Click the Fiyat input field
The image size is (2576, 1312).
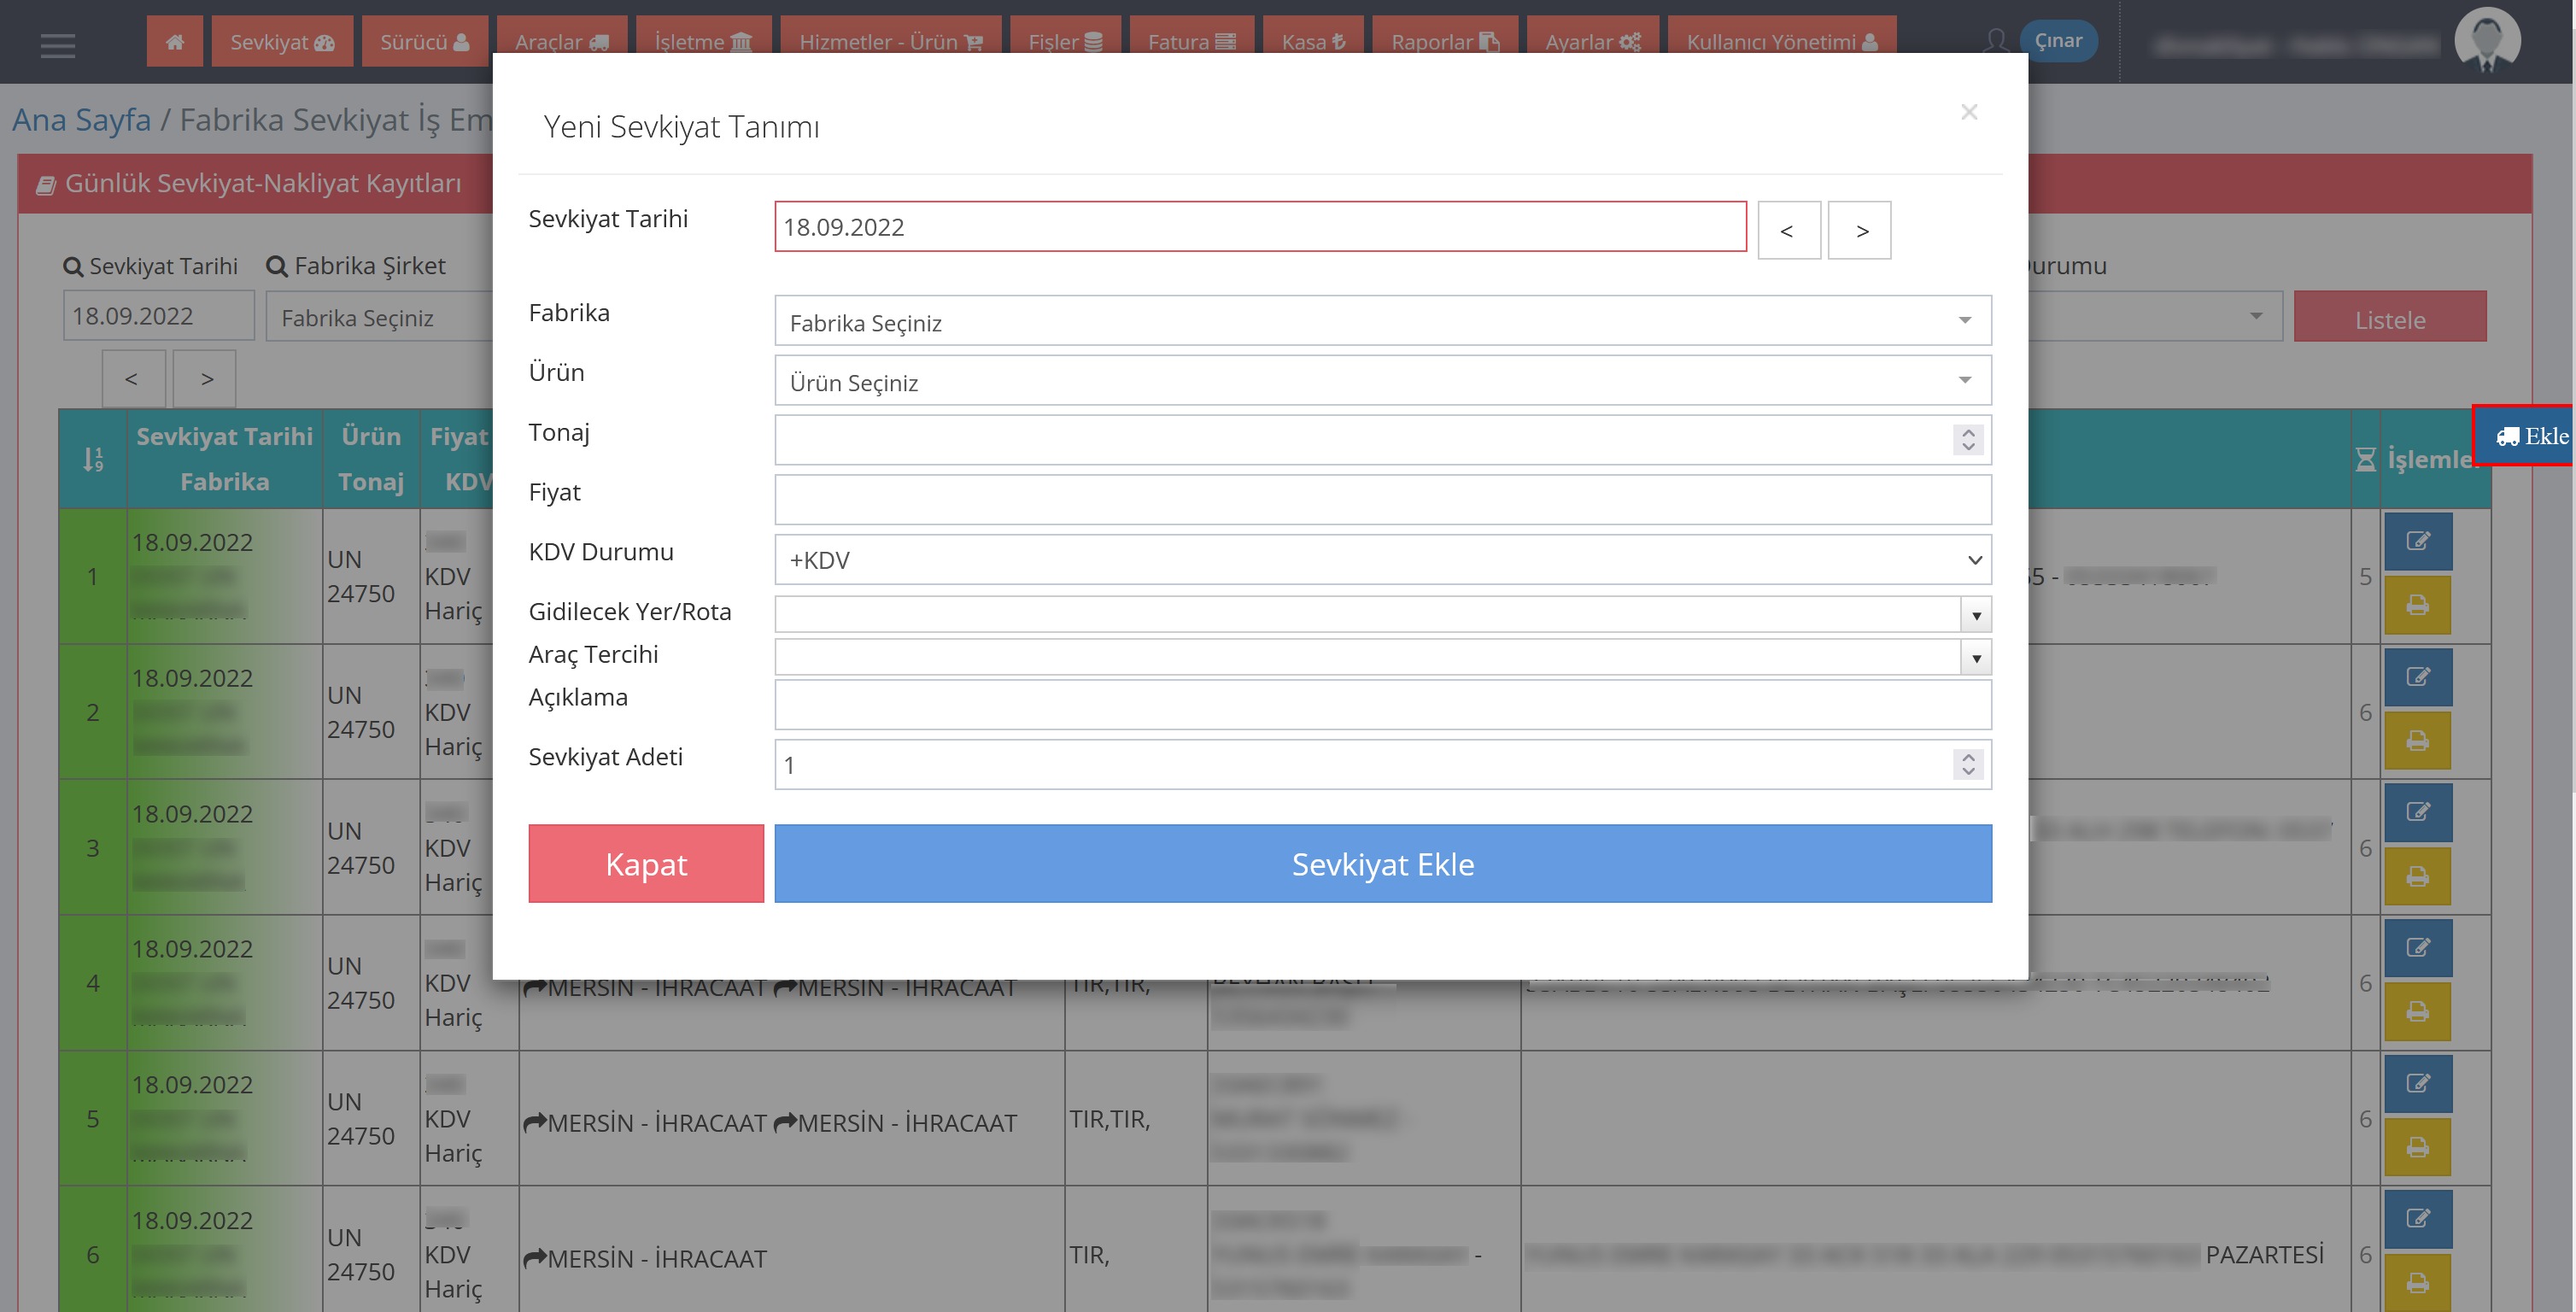pos(1382,500)
